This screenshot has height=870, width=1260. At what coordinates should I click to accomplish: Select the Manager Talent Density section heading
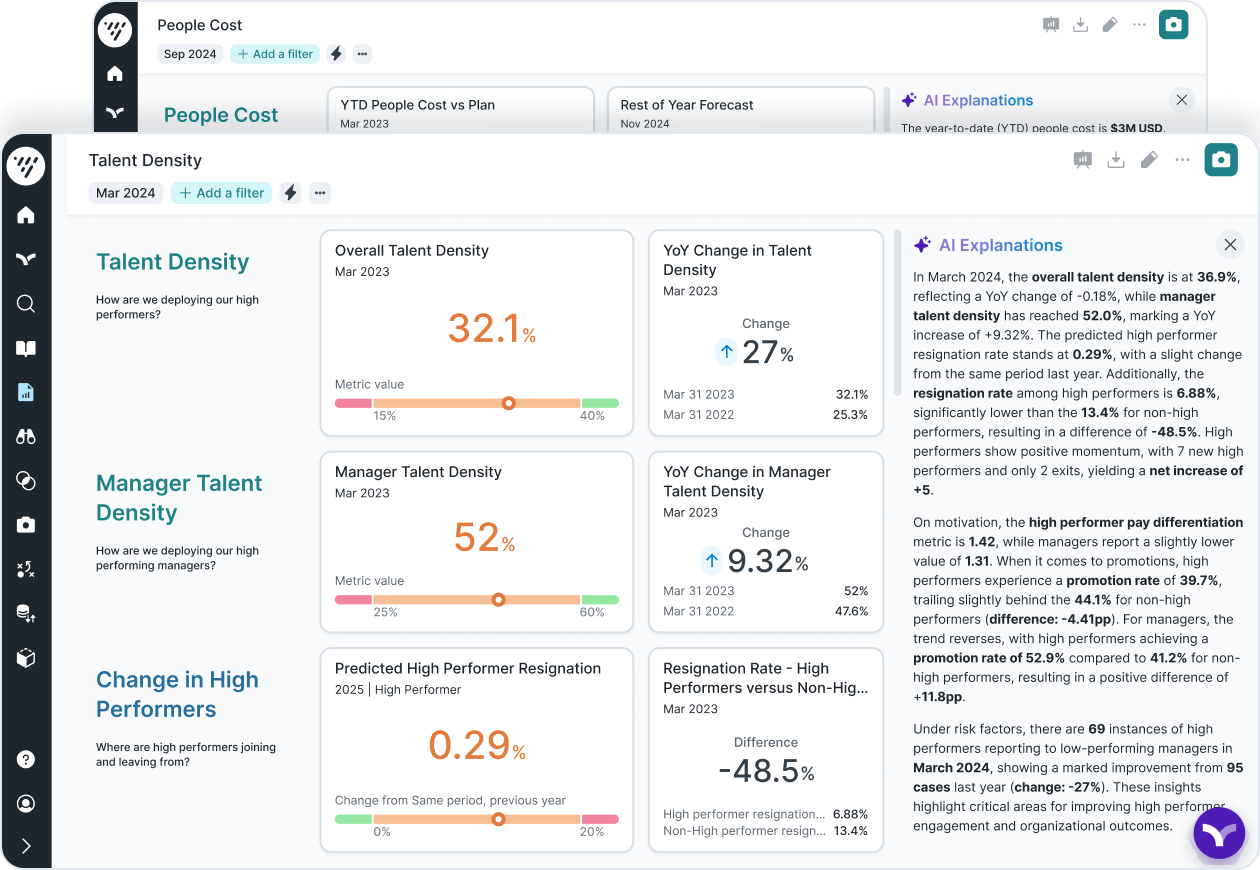coord(179,498)
